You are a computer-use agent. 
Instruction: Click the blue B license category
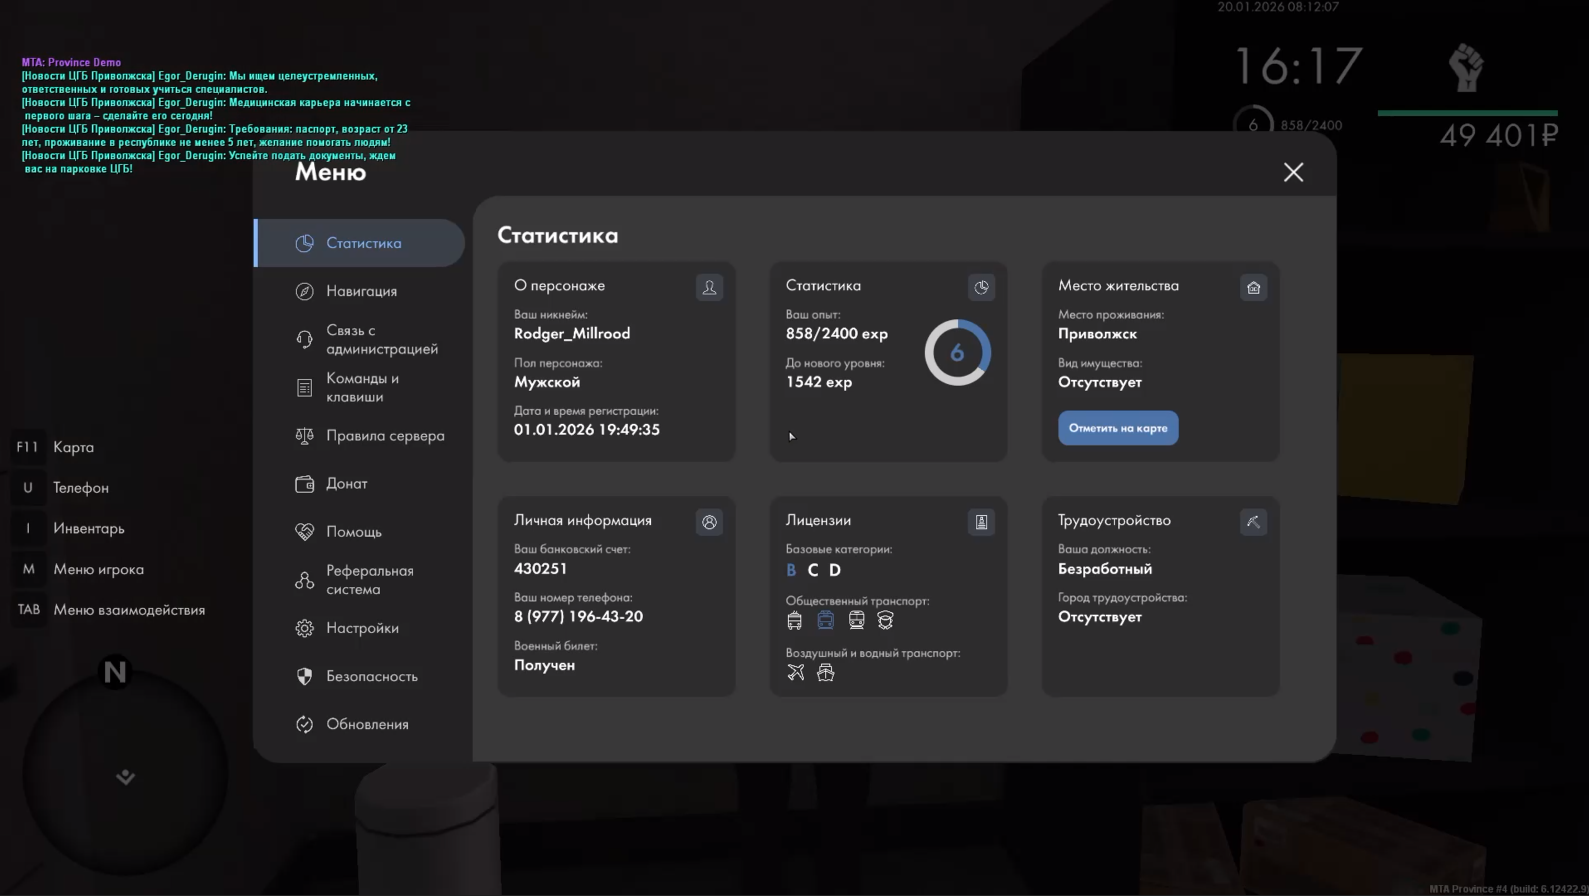pyautogui.click(x=791, y=570)
